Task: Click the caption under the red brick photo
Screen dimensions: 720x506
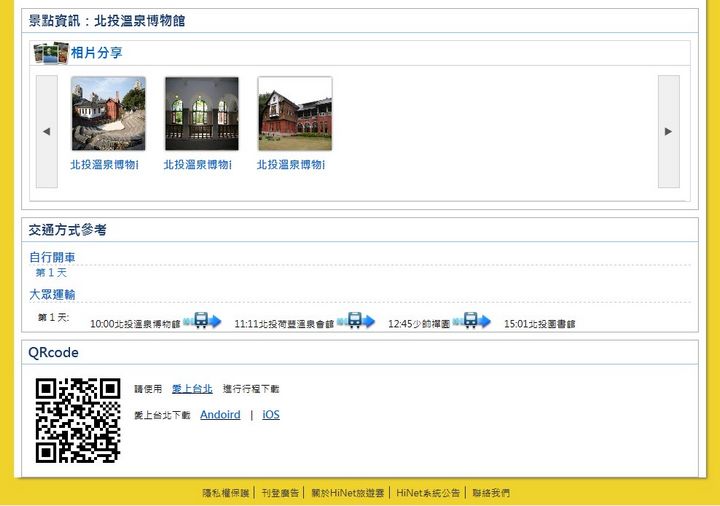Action: [x=291, y=164]
